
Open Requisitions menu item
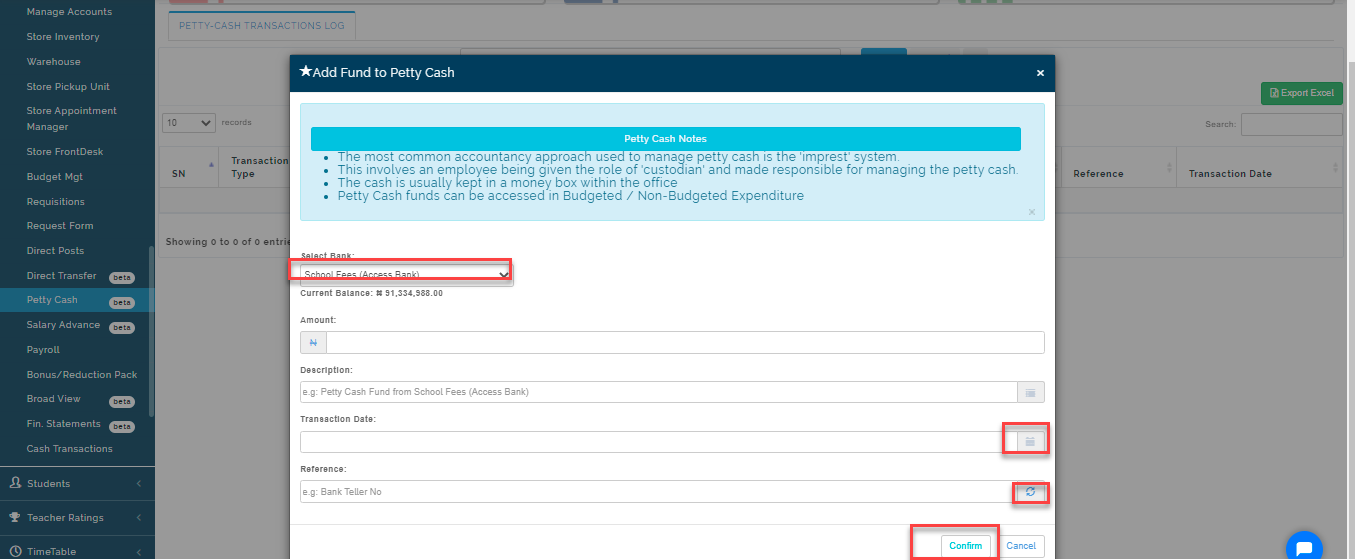point(55,202)
